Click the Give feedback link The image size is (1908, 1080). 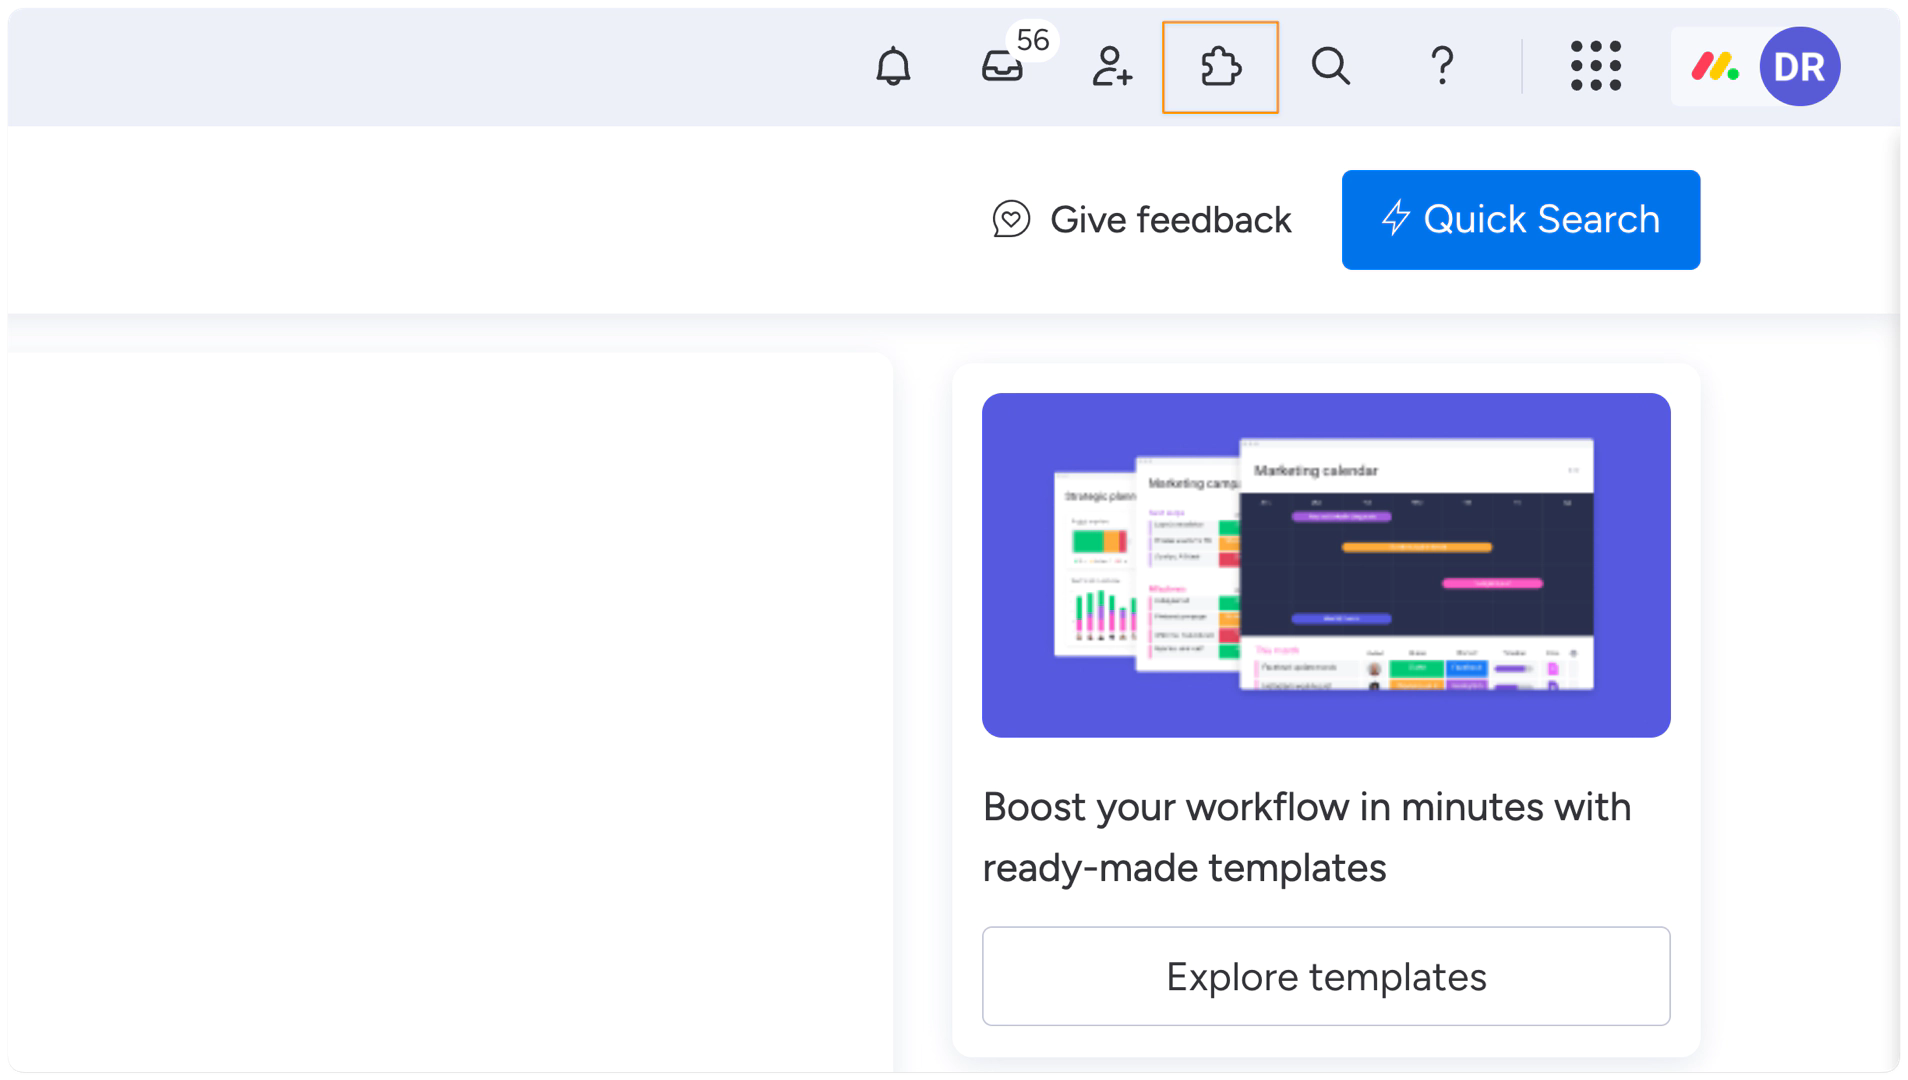(1170, 220)
